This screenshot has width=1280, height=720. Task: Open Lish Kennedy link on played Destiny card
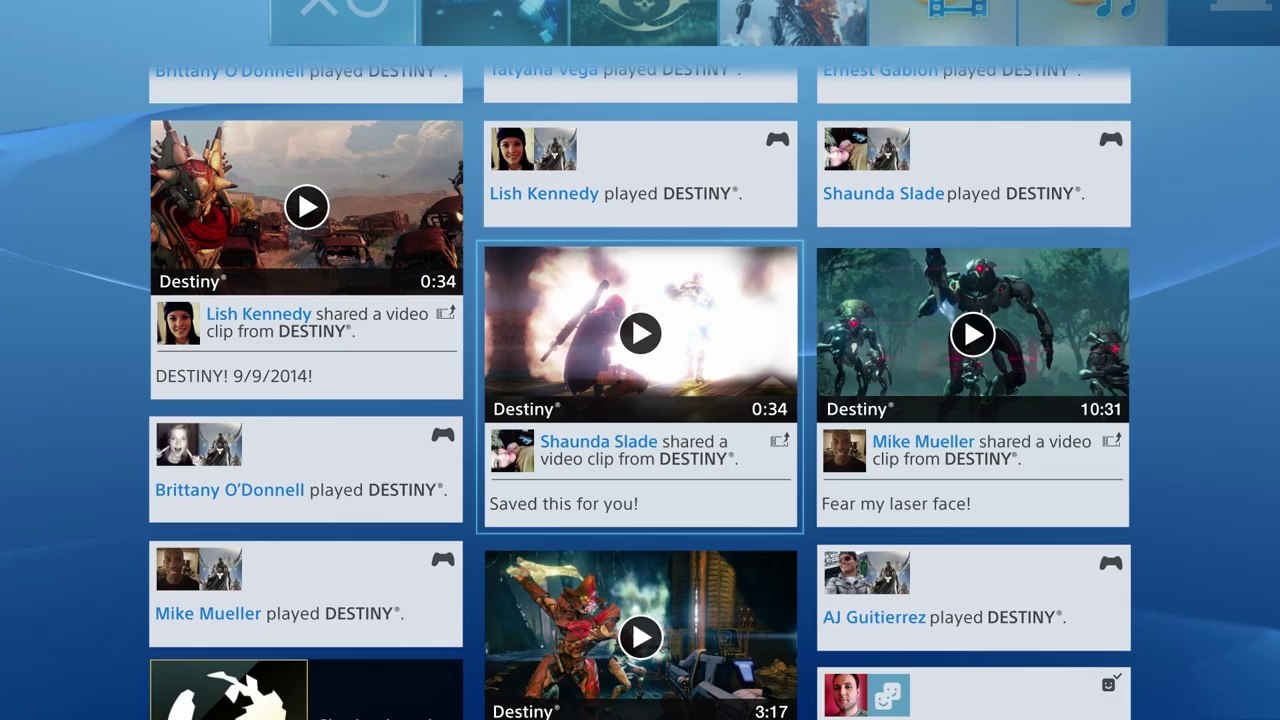pos(544,193)
